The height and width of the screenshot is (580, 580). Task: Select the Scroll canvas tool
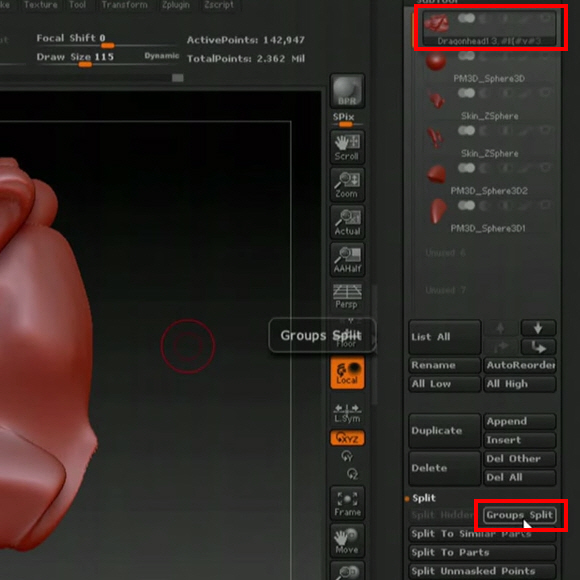click(x=347, y=147)
